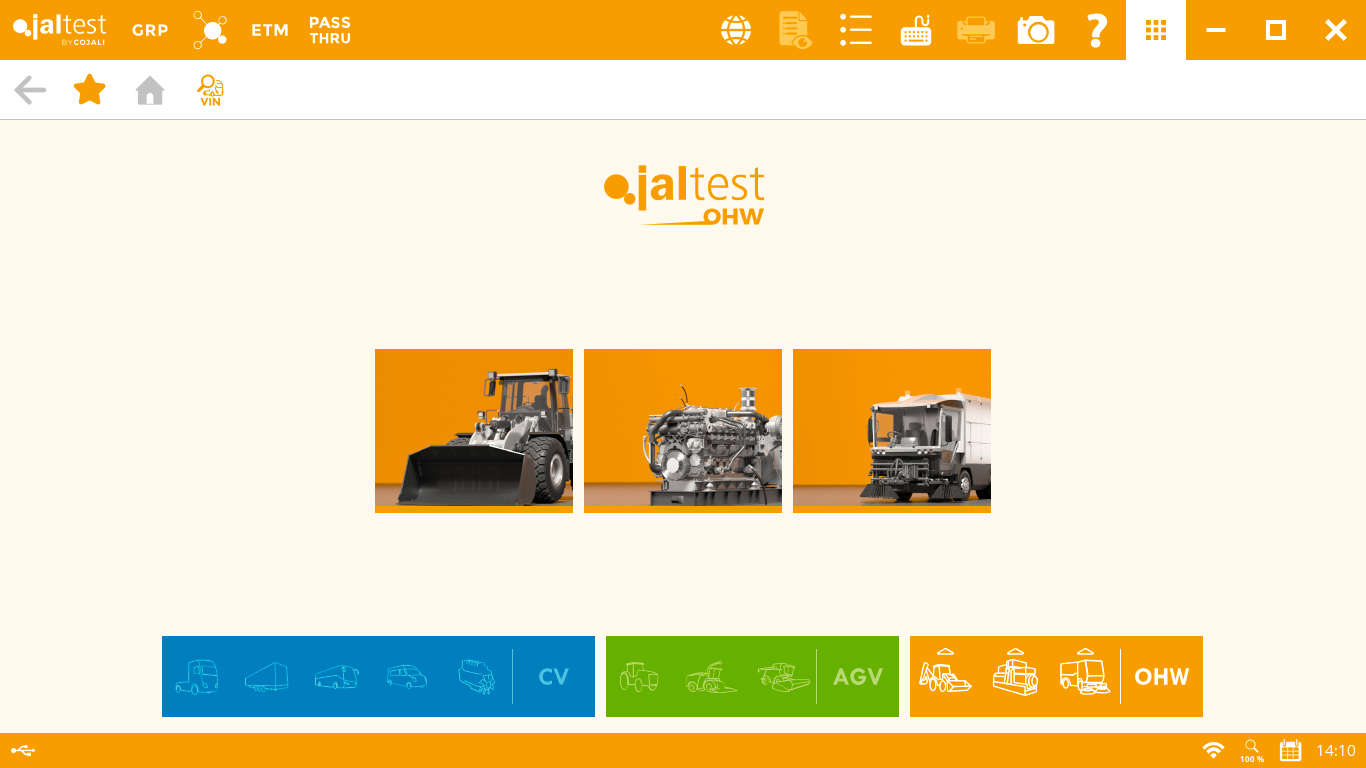The height and width of the screenshot is (768, 1366).
Task: Click the globe web icon
Action: (736, 30)
